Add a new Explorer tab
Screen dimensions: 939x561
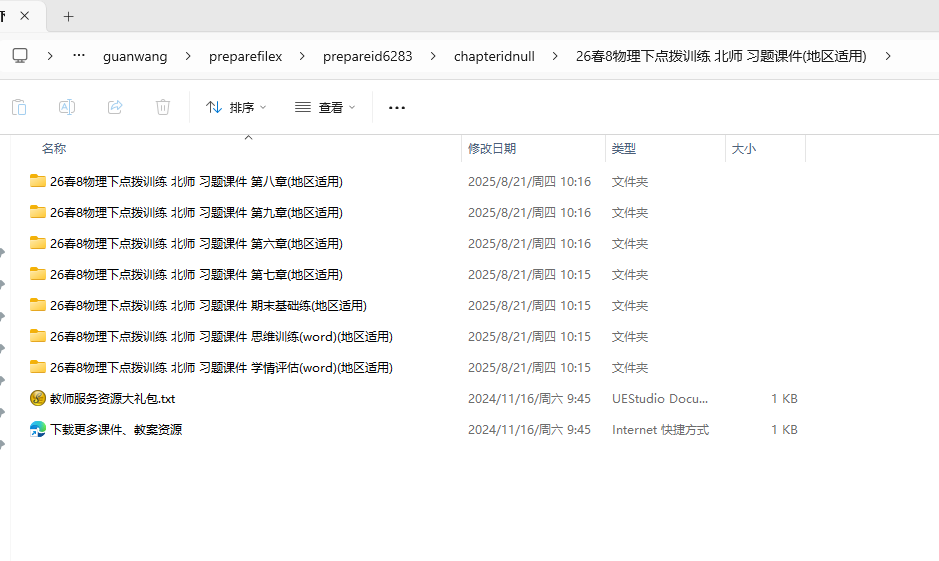pyautogui.click(x=68, y=17)
